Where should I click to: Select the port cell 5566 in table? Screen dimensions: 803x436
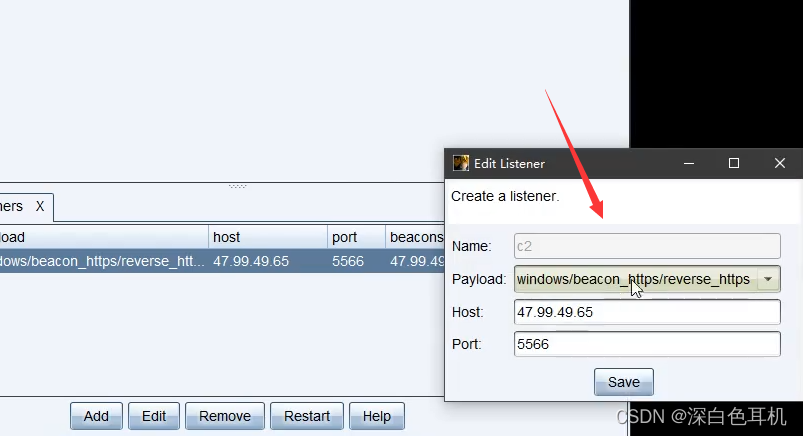[356, 261]
